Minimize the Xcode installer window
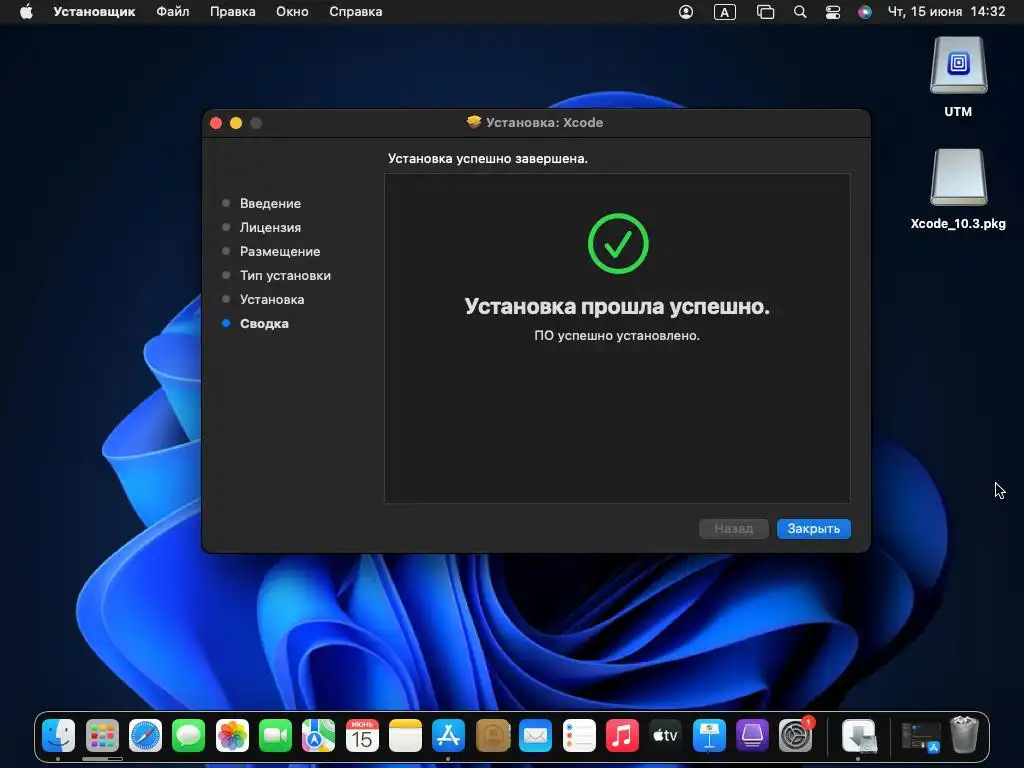The image size is (1024, 768). coord(236,123)
